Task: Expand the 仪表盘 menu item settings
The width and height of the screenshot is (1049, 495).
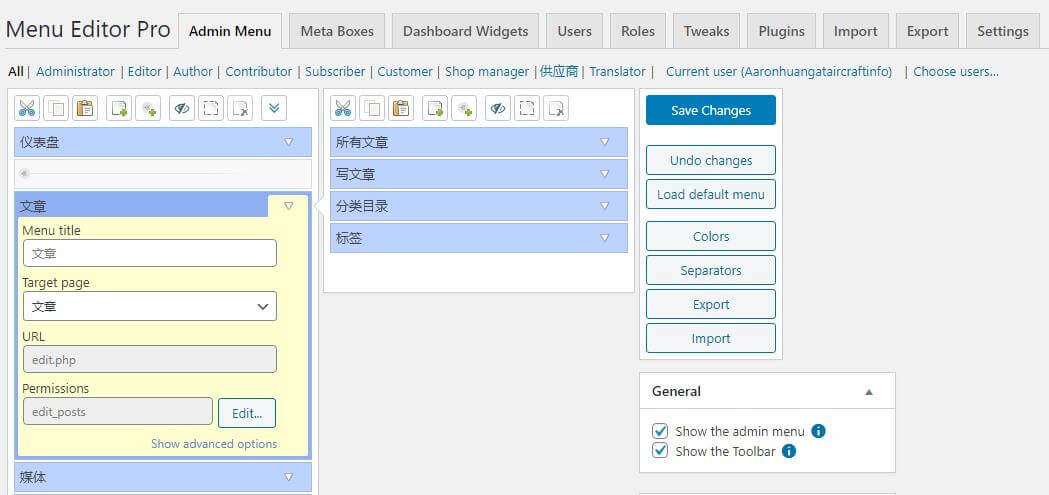Action: click(289, 142)
